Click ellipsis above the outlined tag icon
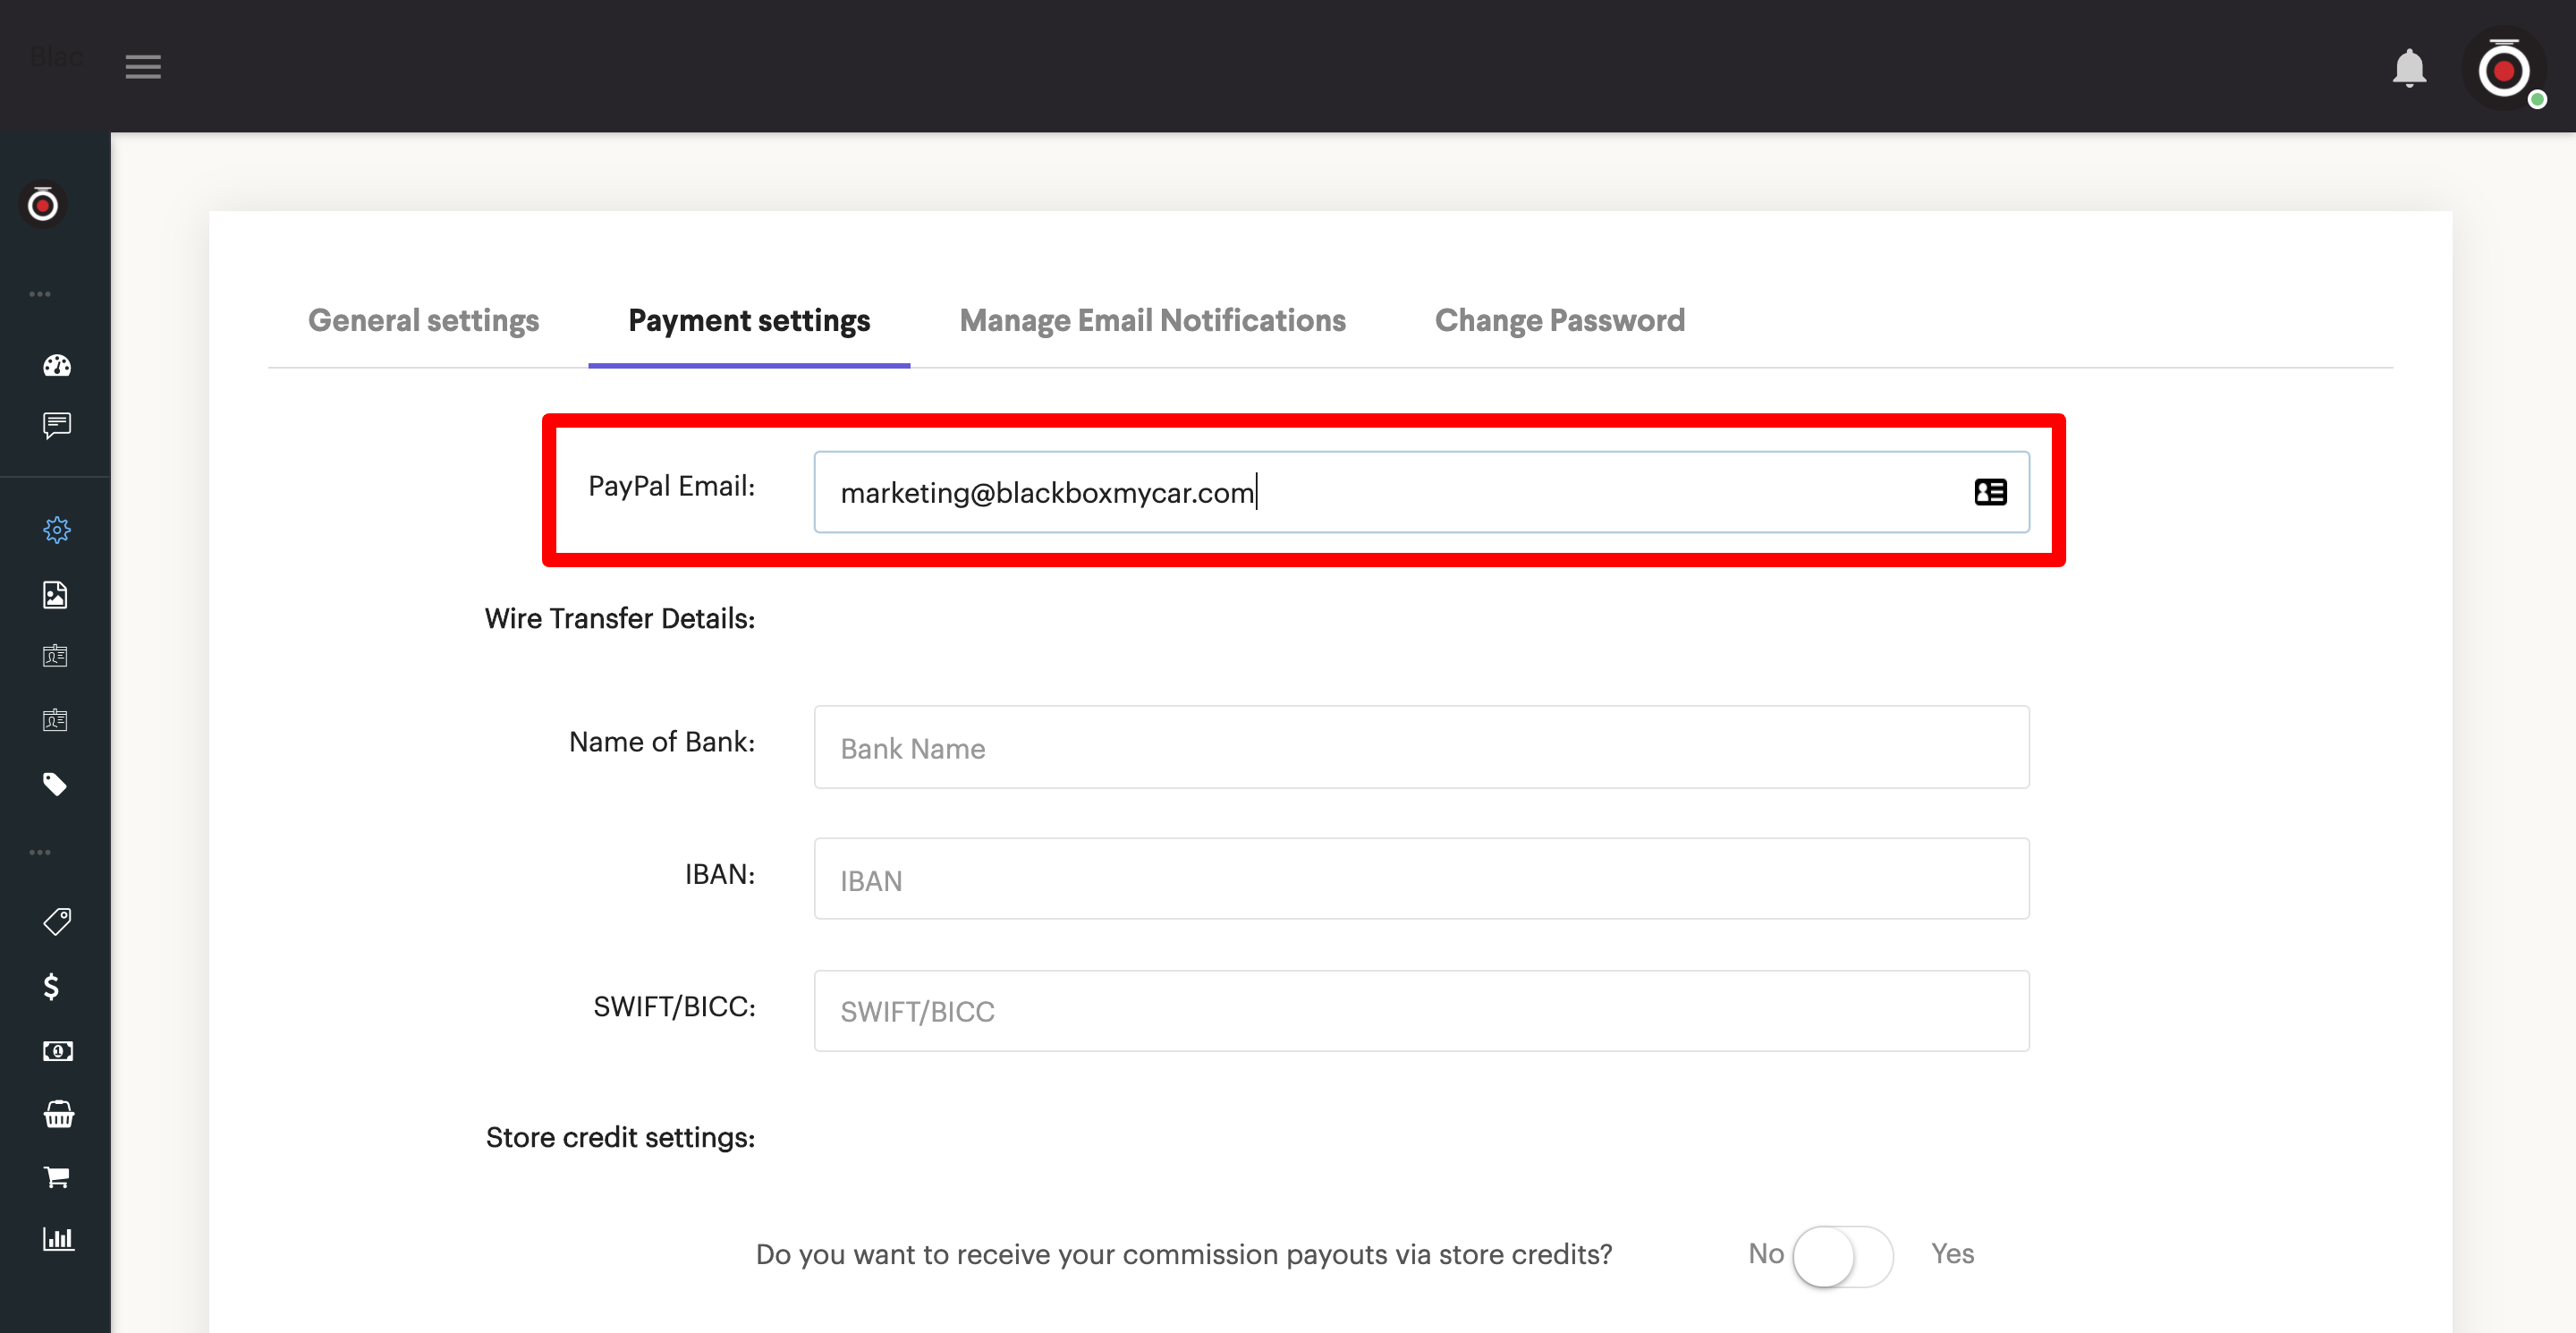Viewport: 2576px width, 1333px height. [x=40, y=852]
